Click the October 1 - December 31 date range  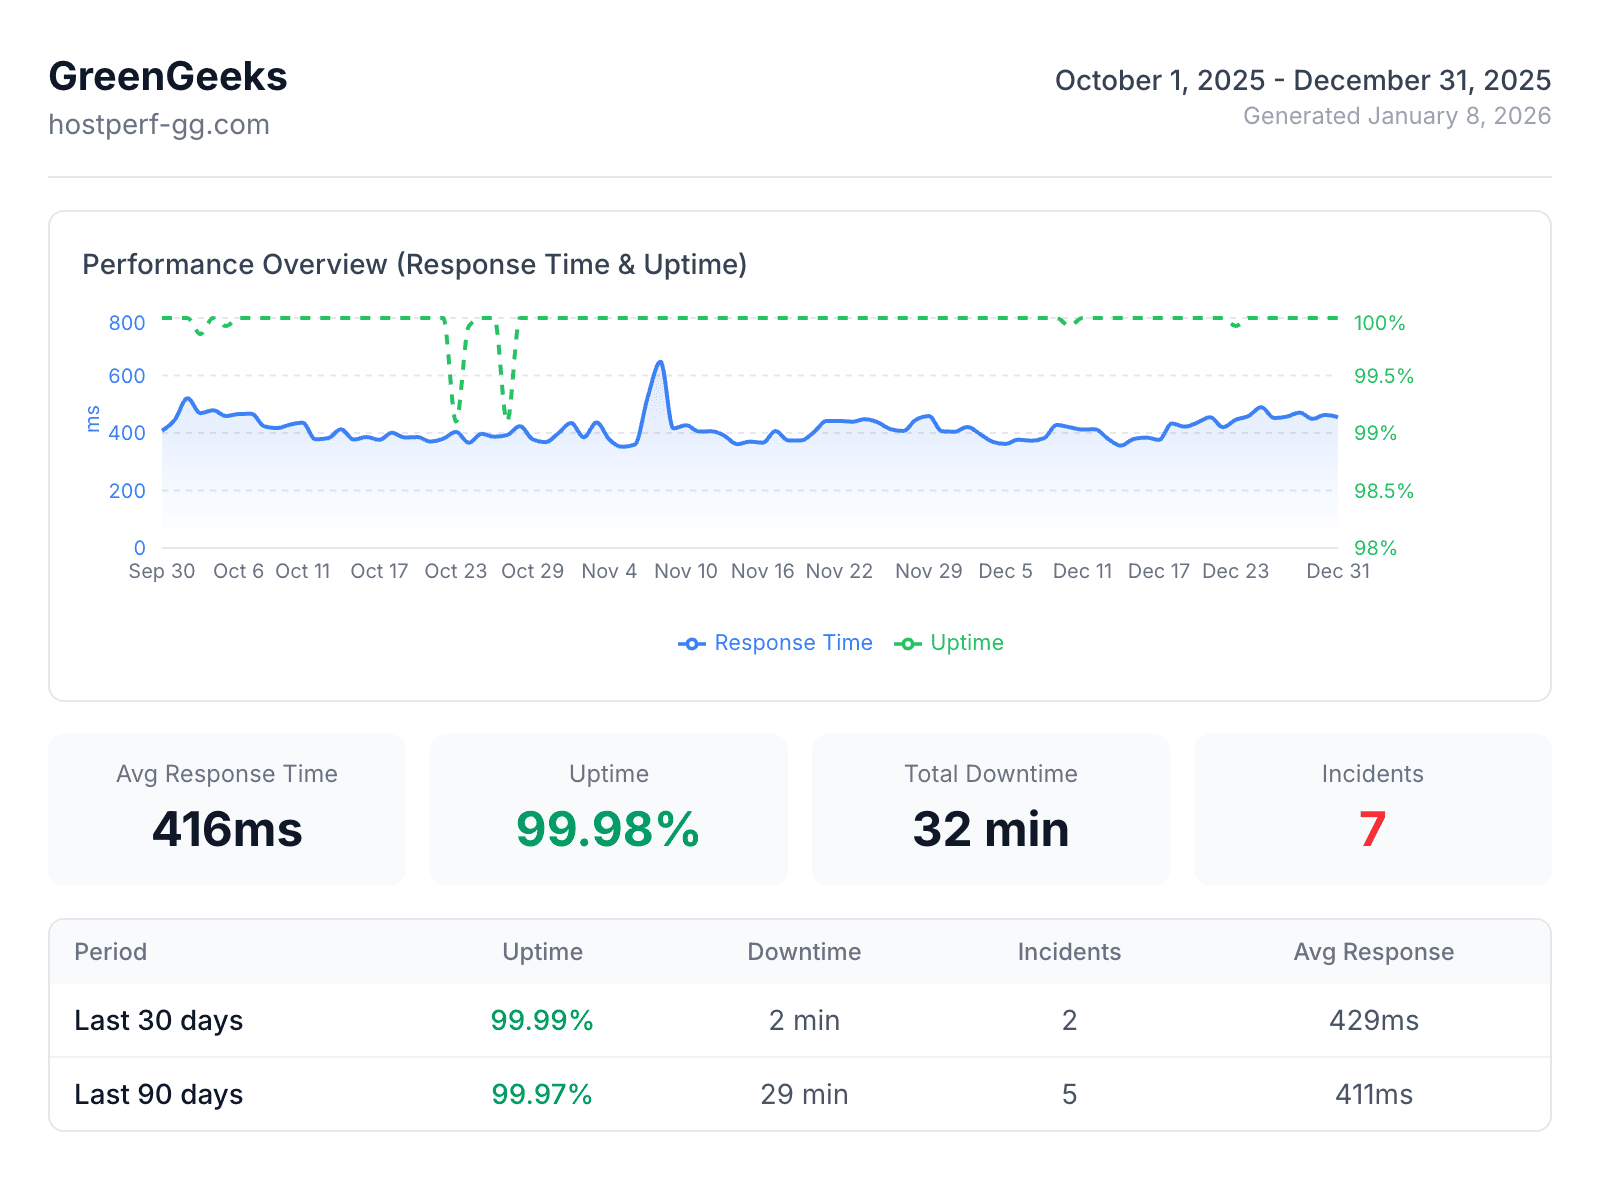1302,80
